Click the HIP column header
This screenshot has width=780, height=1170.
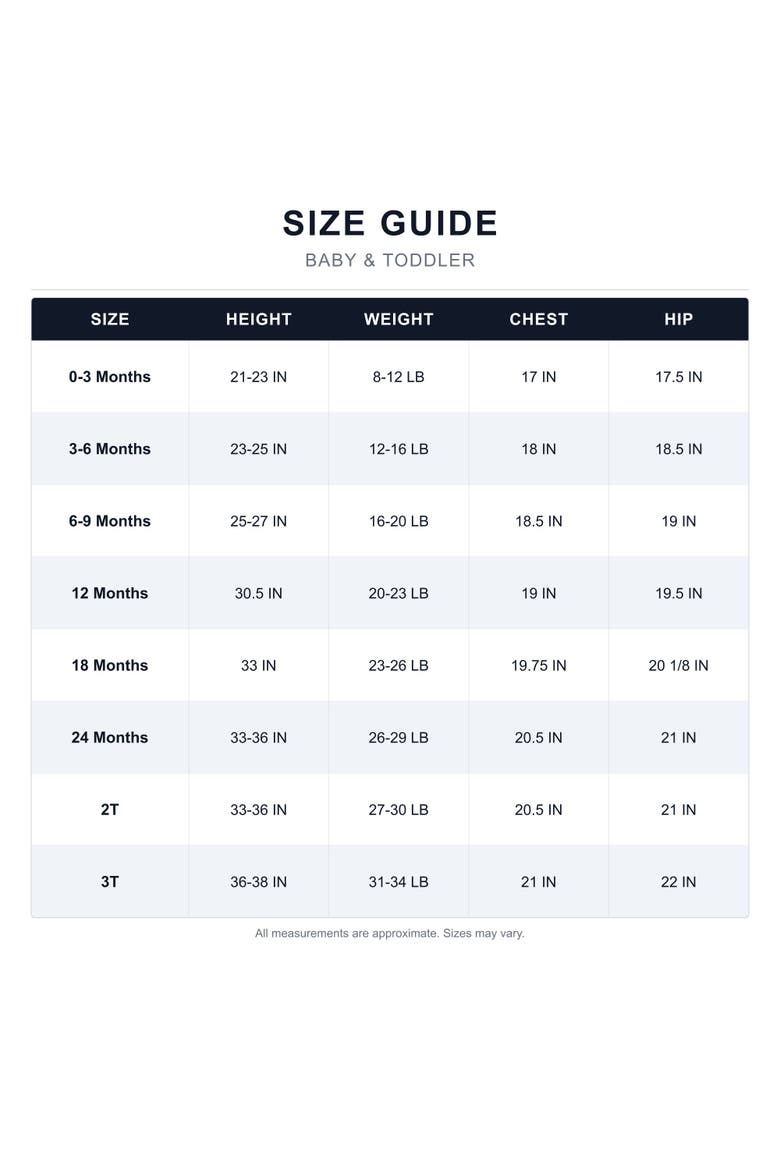pyautogui.click(x=678, y=319)
